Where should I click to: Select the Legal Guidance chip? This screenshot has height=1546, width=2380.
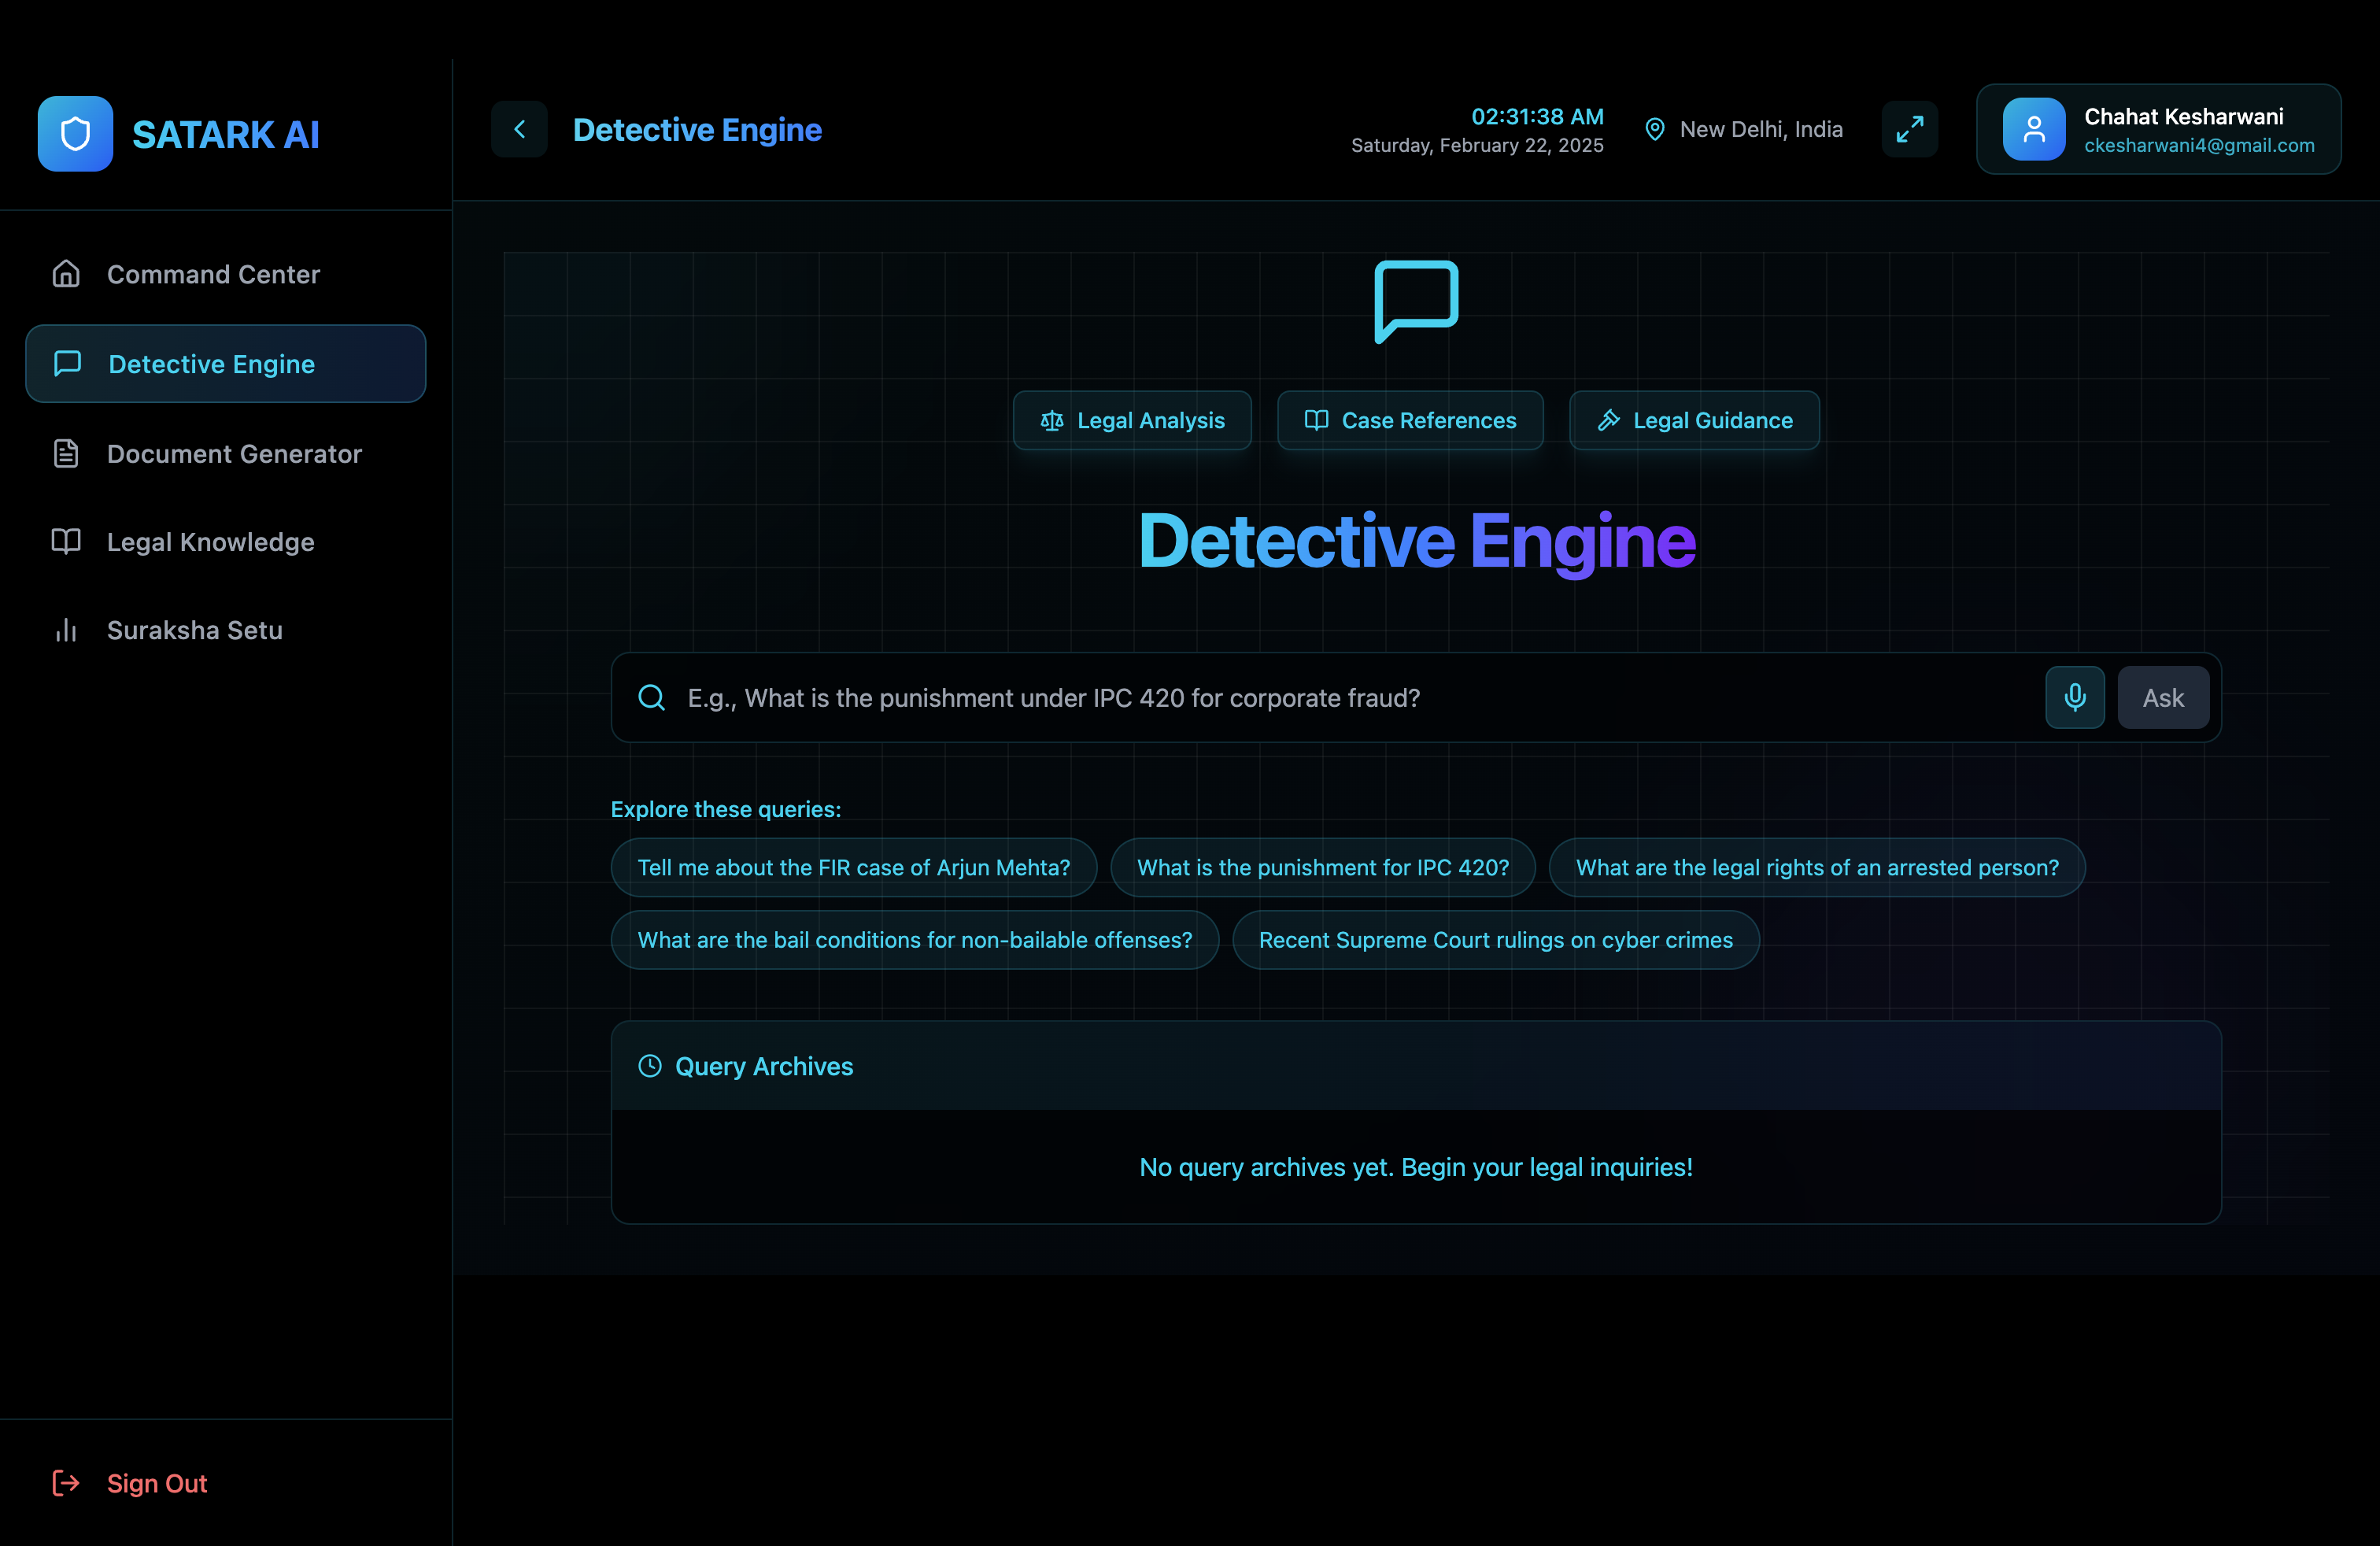coord(1693,420)
